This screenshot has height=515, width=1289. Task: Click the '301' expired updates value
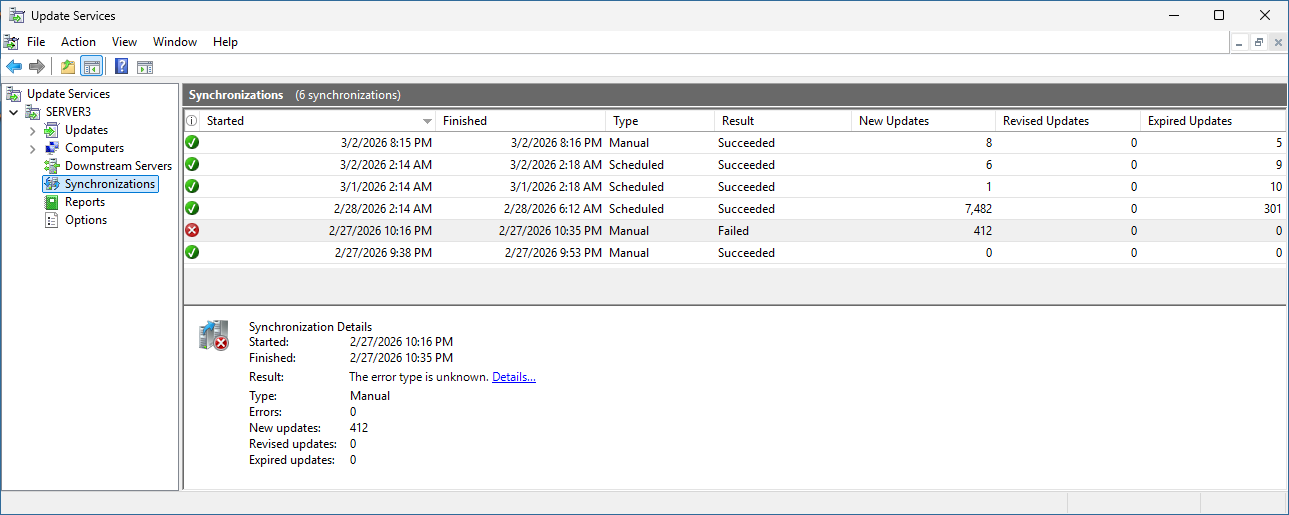point(1272,209)
